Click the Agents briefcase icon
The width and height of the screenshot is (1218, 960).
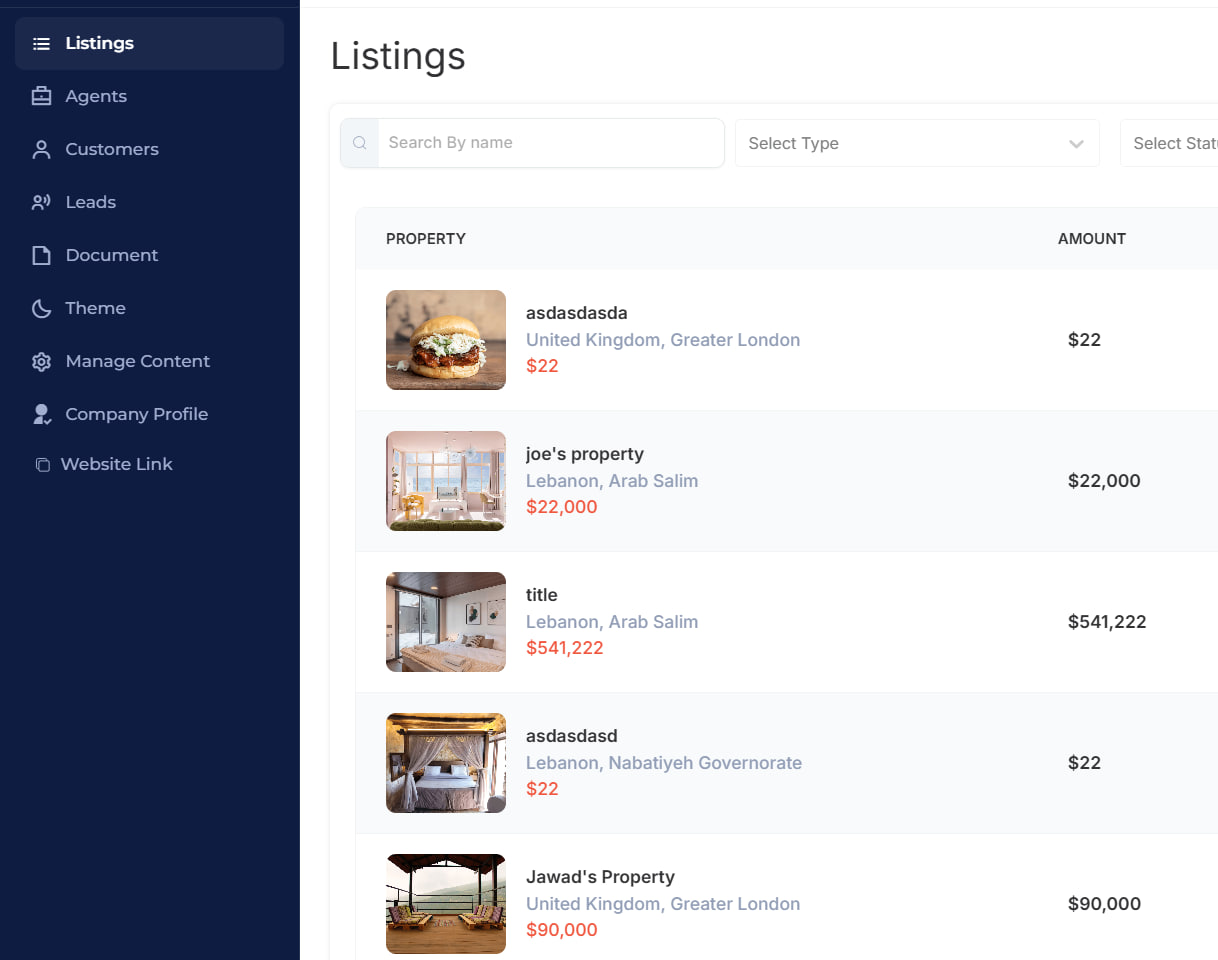pos(41,97)
